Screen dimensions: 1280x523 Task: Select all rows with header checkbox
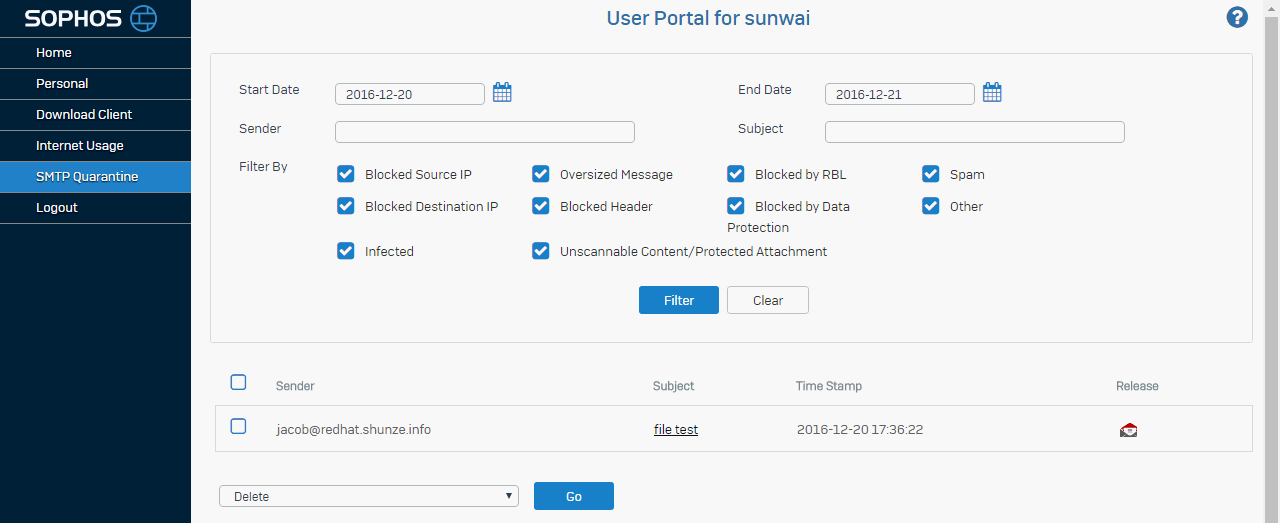[x=238, y=382]
